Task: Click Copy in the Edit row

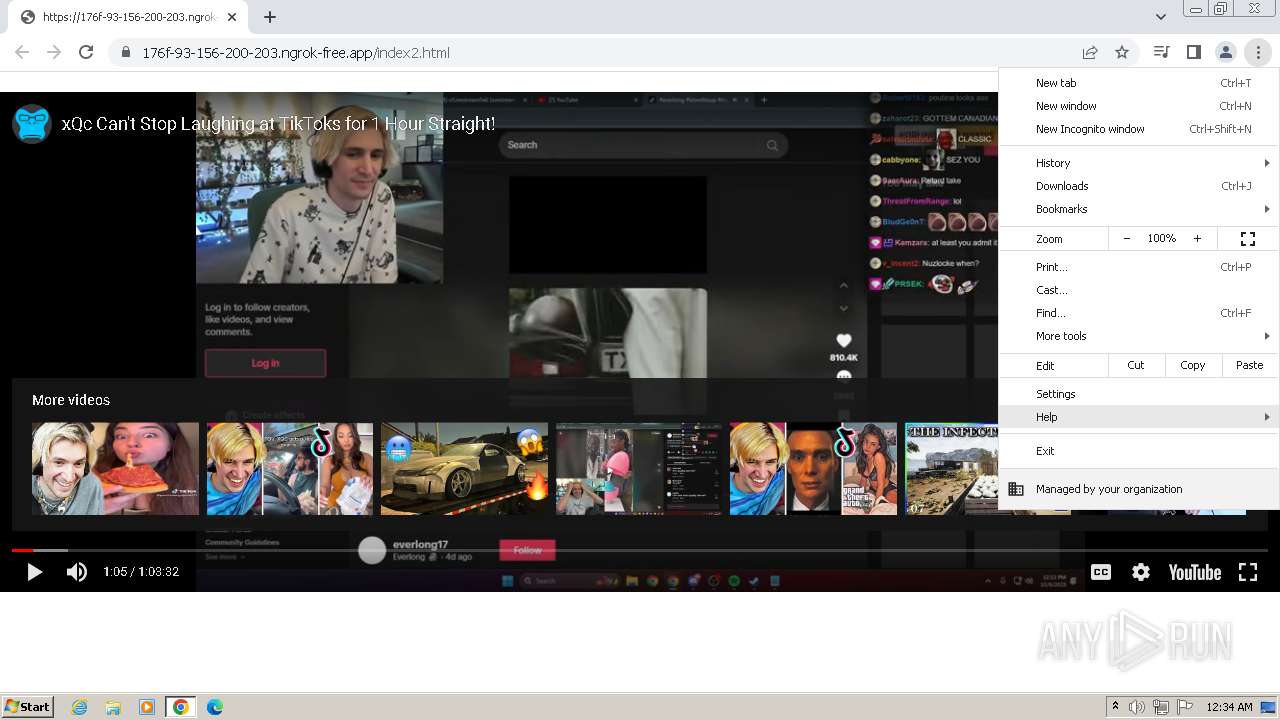Action: pyautogui.click(x=1192, y=365)
